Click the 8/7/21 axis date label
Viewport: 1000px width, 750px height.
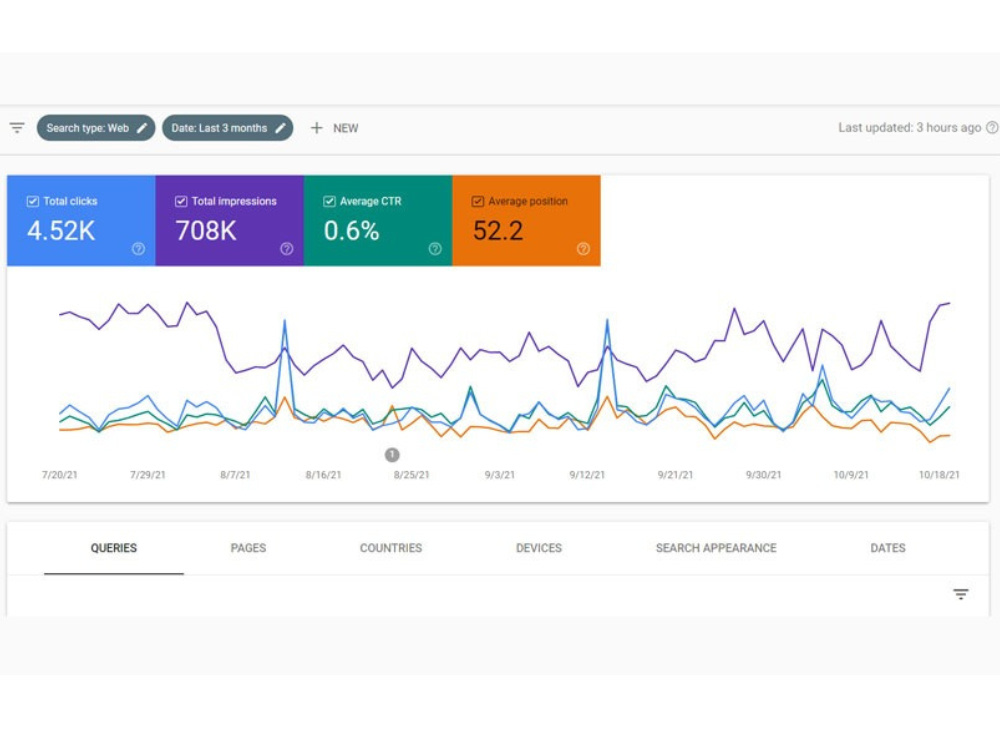click(x=235, y=475)
